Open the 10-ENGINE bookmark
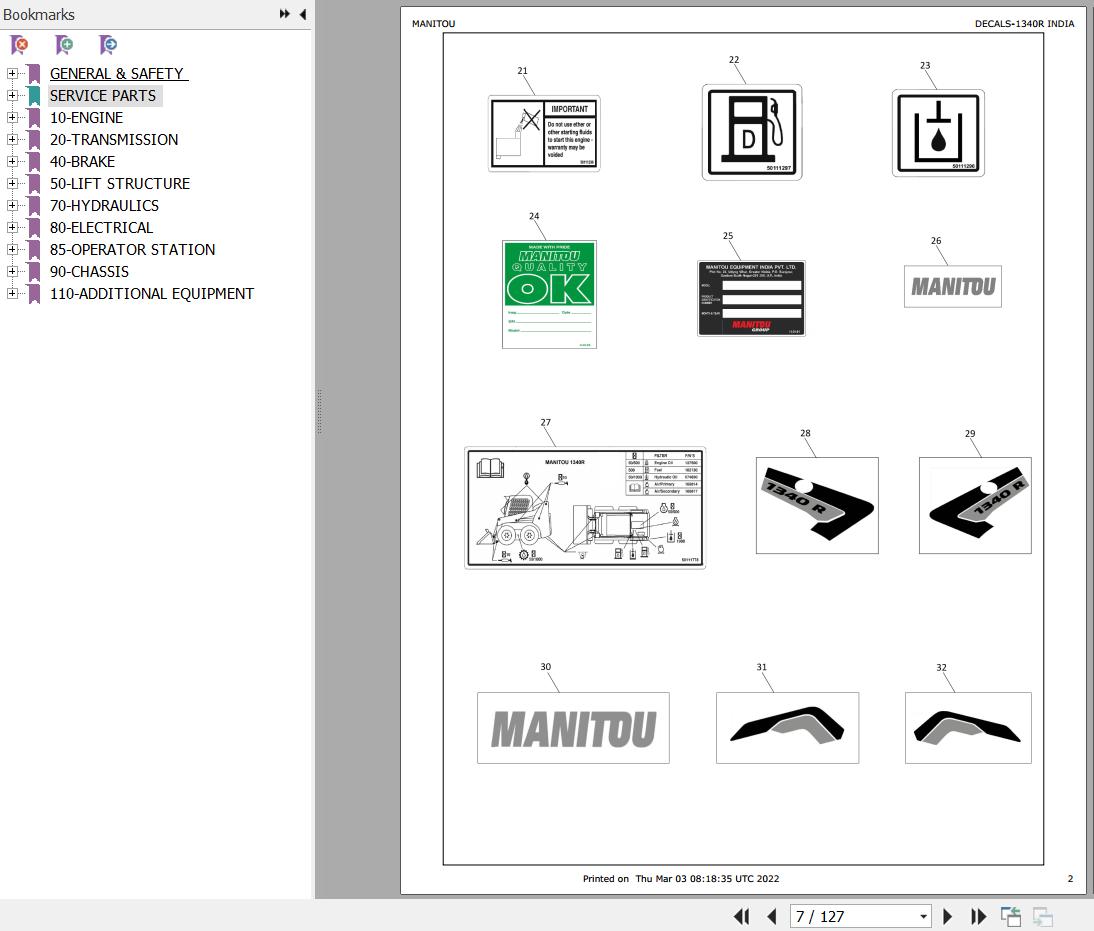The width and height of the screenshot is (1094, 931). 87,117
